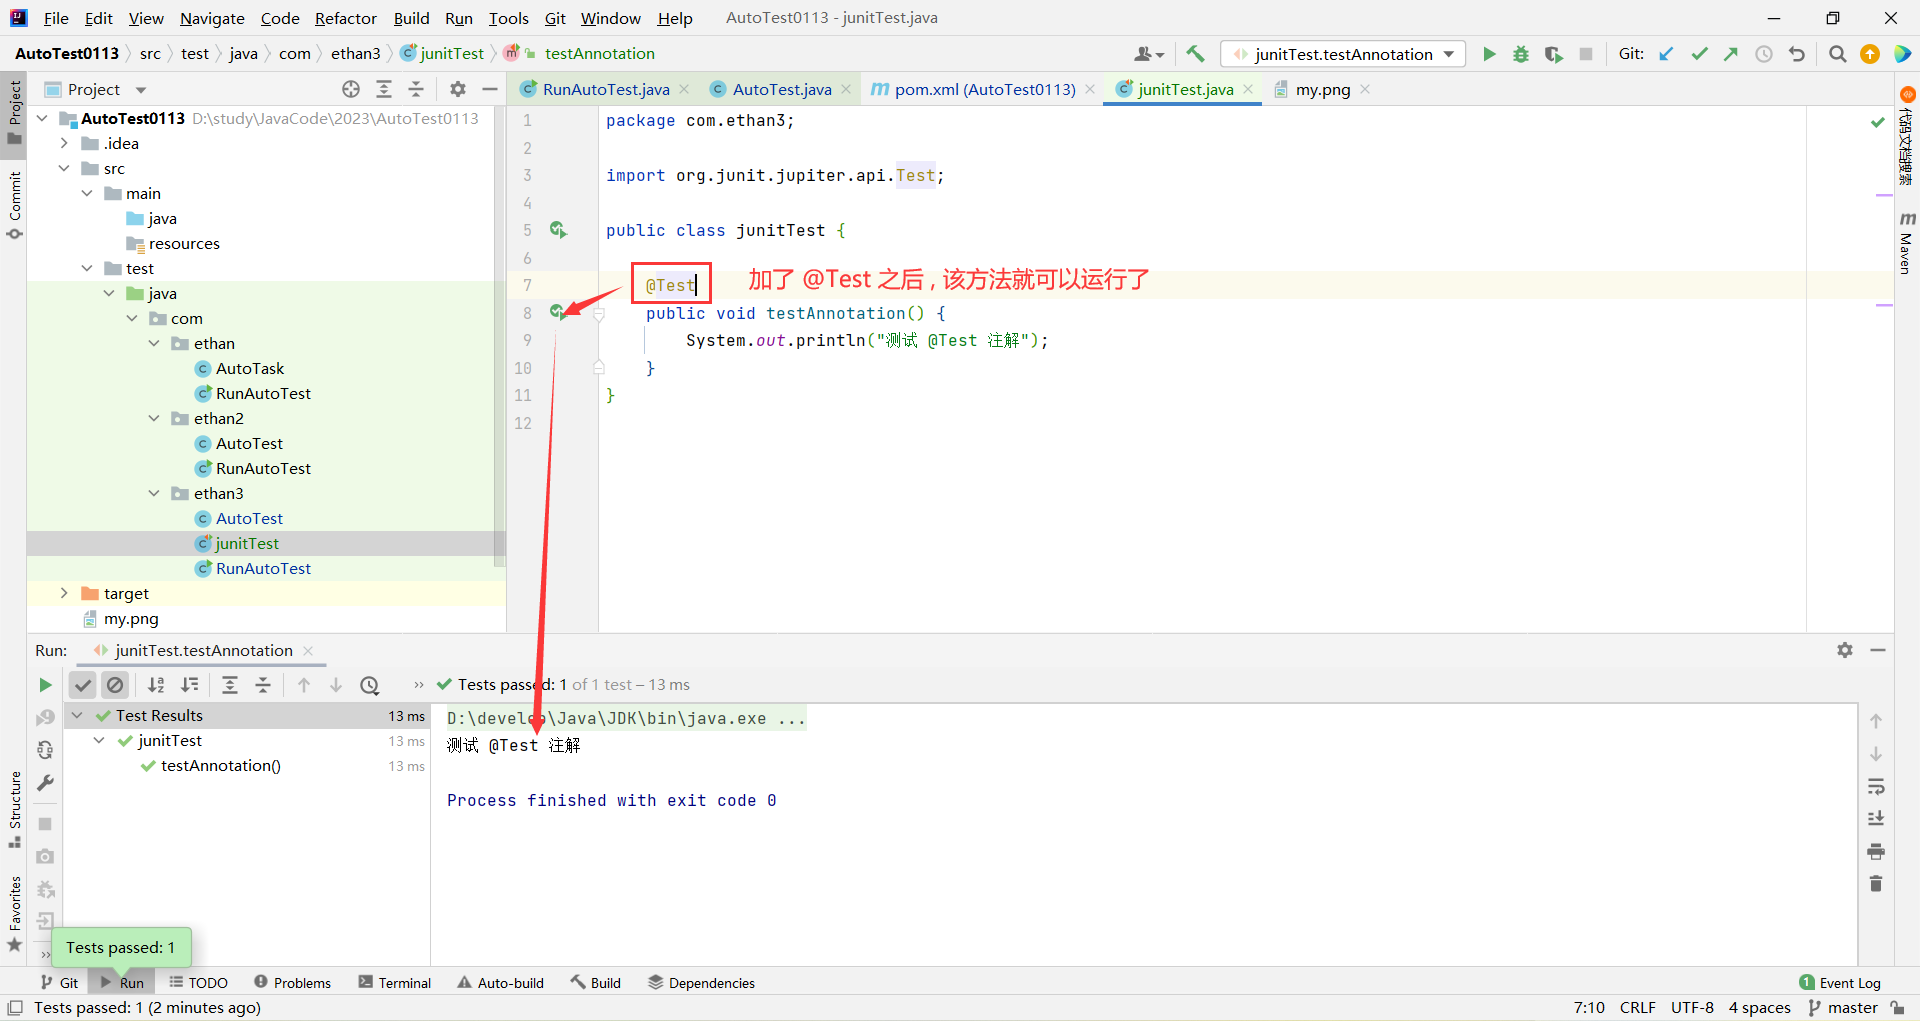Toggle the Commit side tool window stripe
The height and width of the screenshot is (1021, 1920).
coord(14,205)
